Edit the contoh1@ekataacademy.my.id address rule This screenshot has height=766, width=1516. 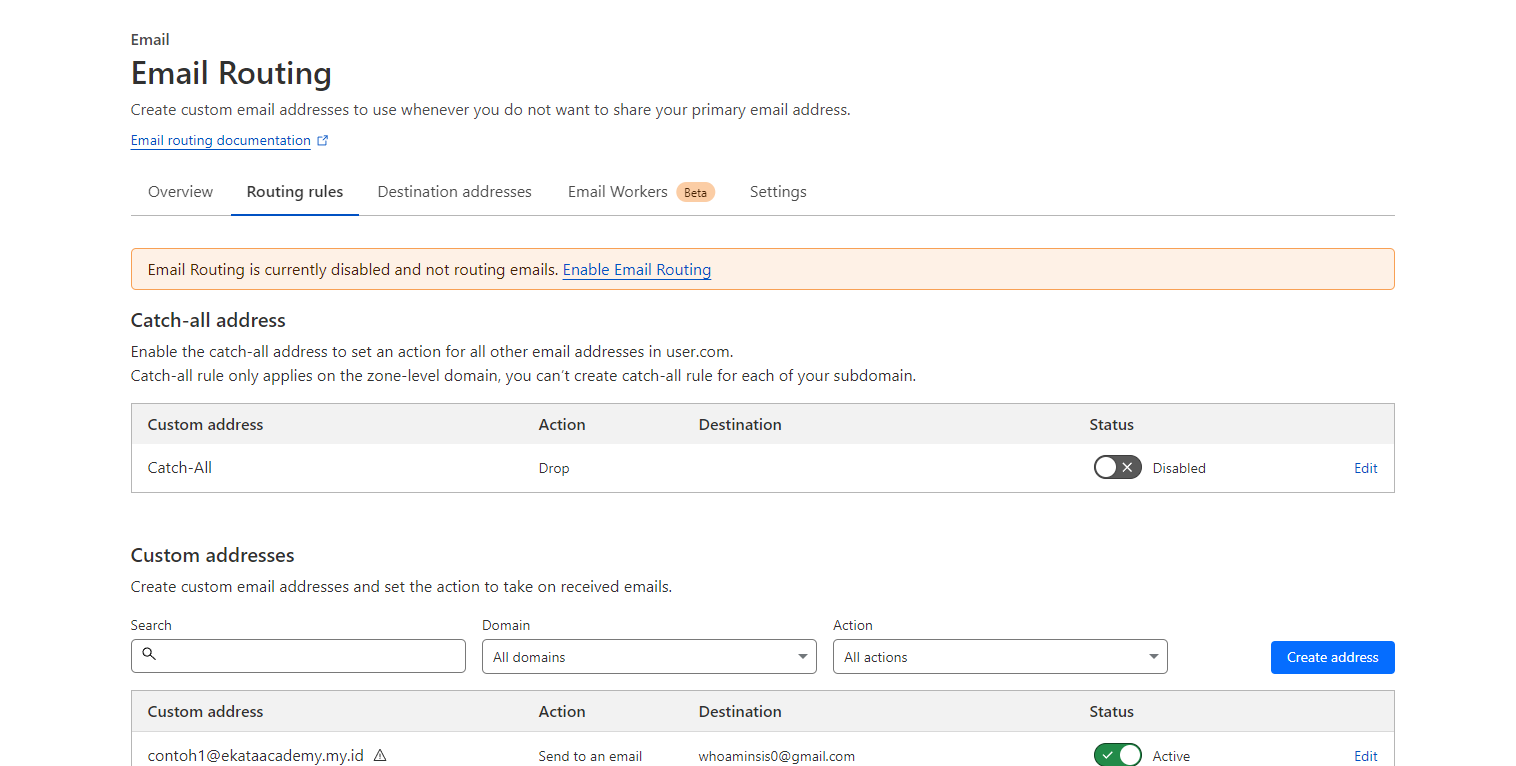click(1365, 756)
